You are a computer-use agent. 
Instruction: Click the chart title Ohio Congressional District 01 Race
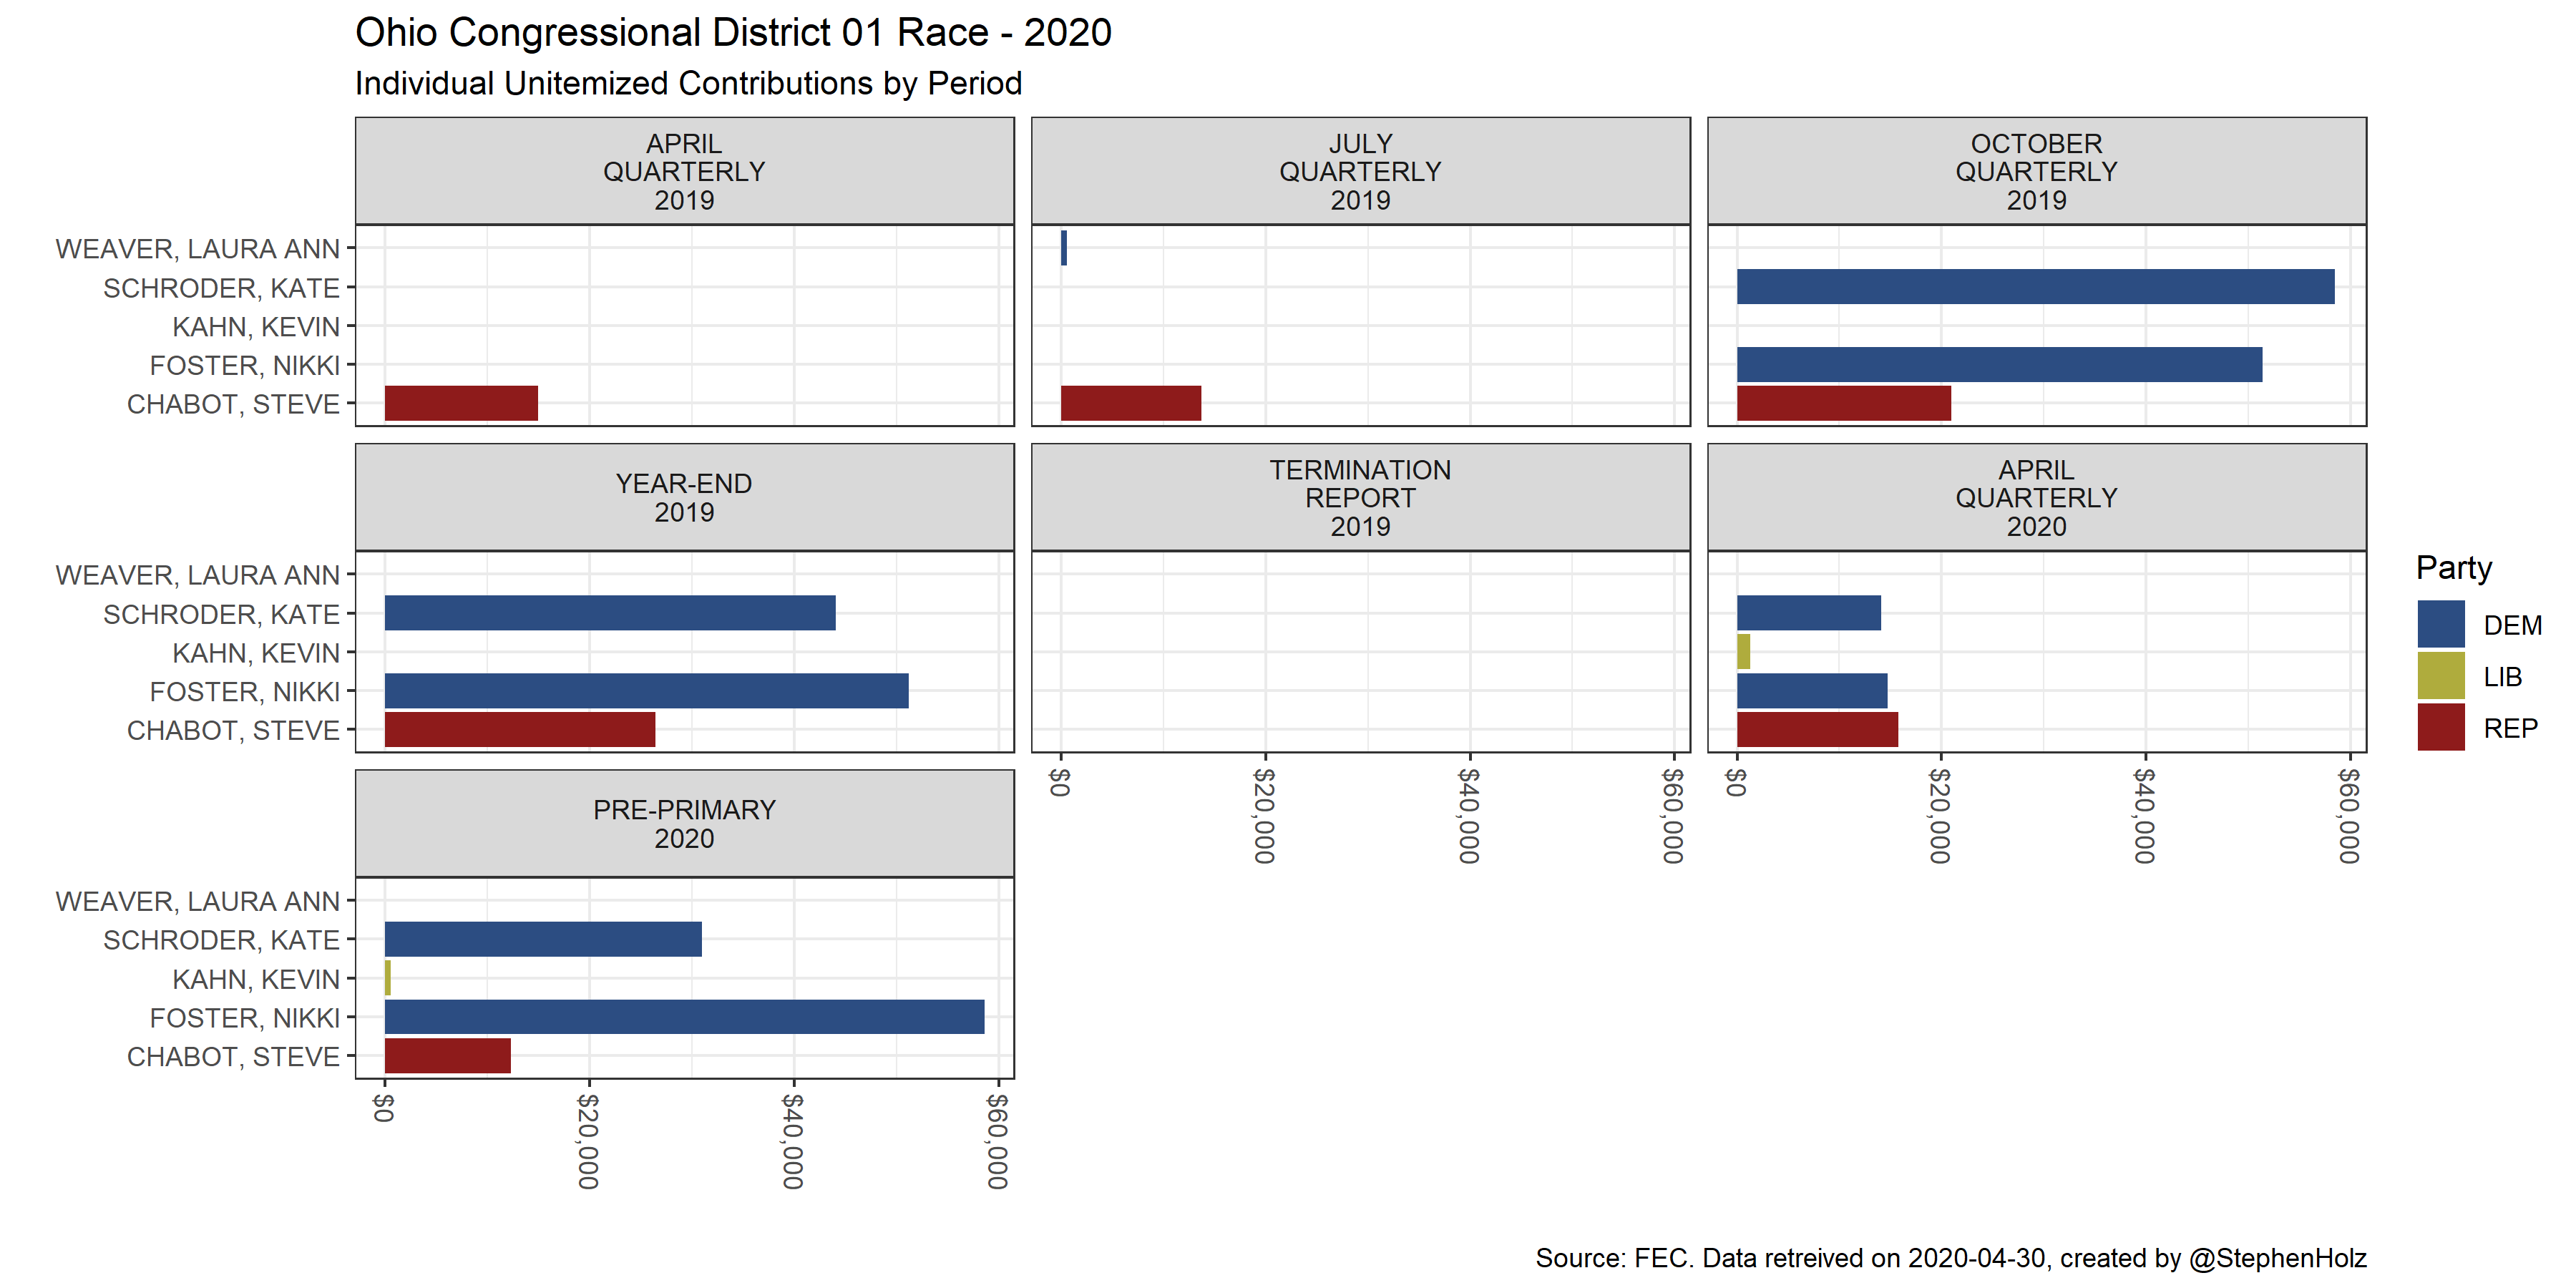coord(733,33)
